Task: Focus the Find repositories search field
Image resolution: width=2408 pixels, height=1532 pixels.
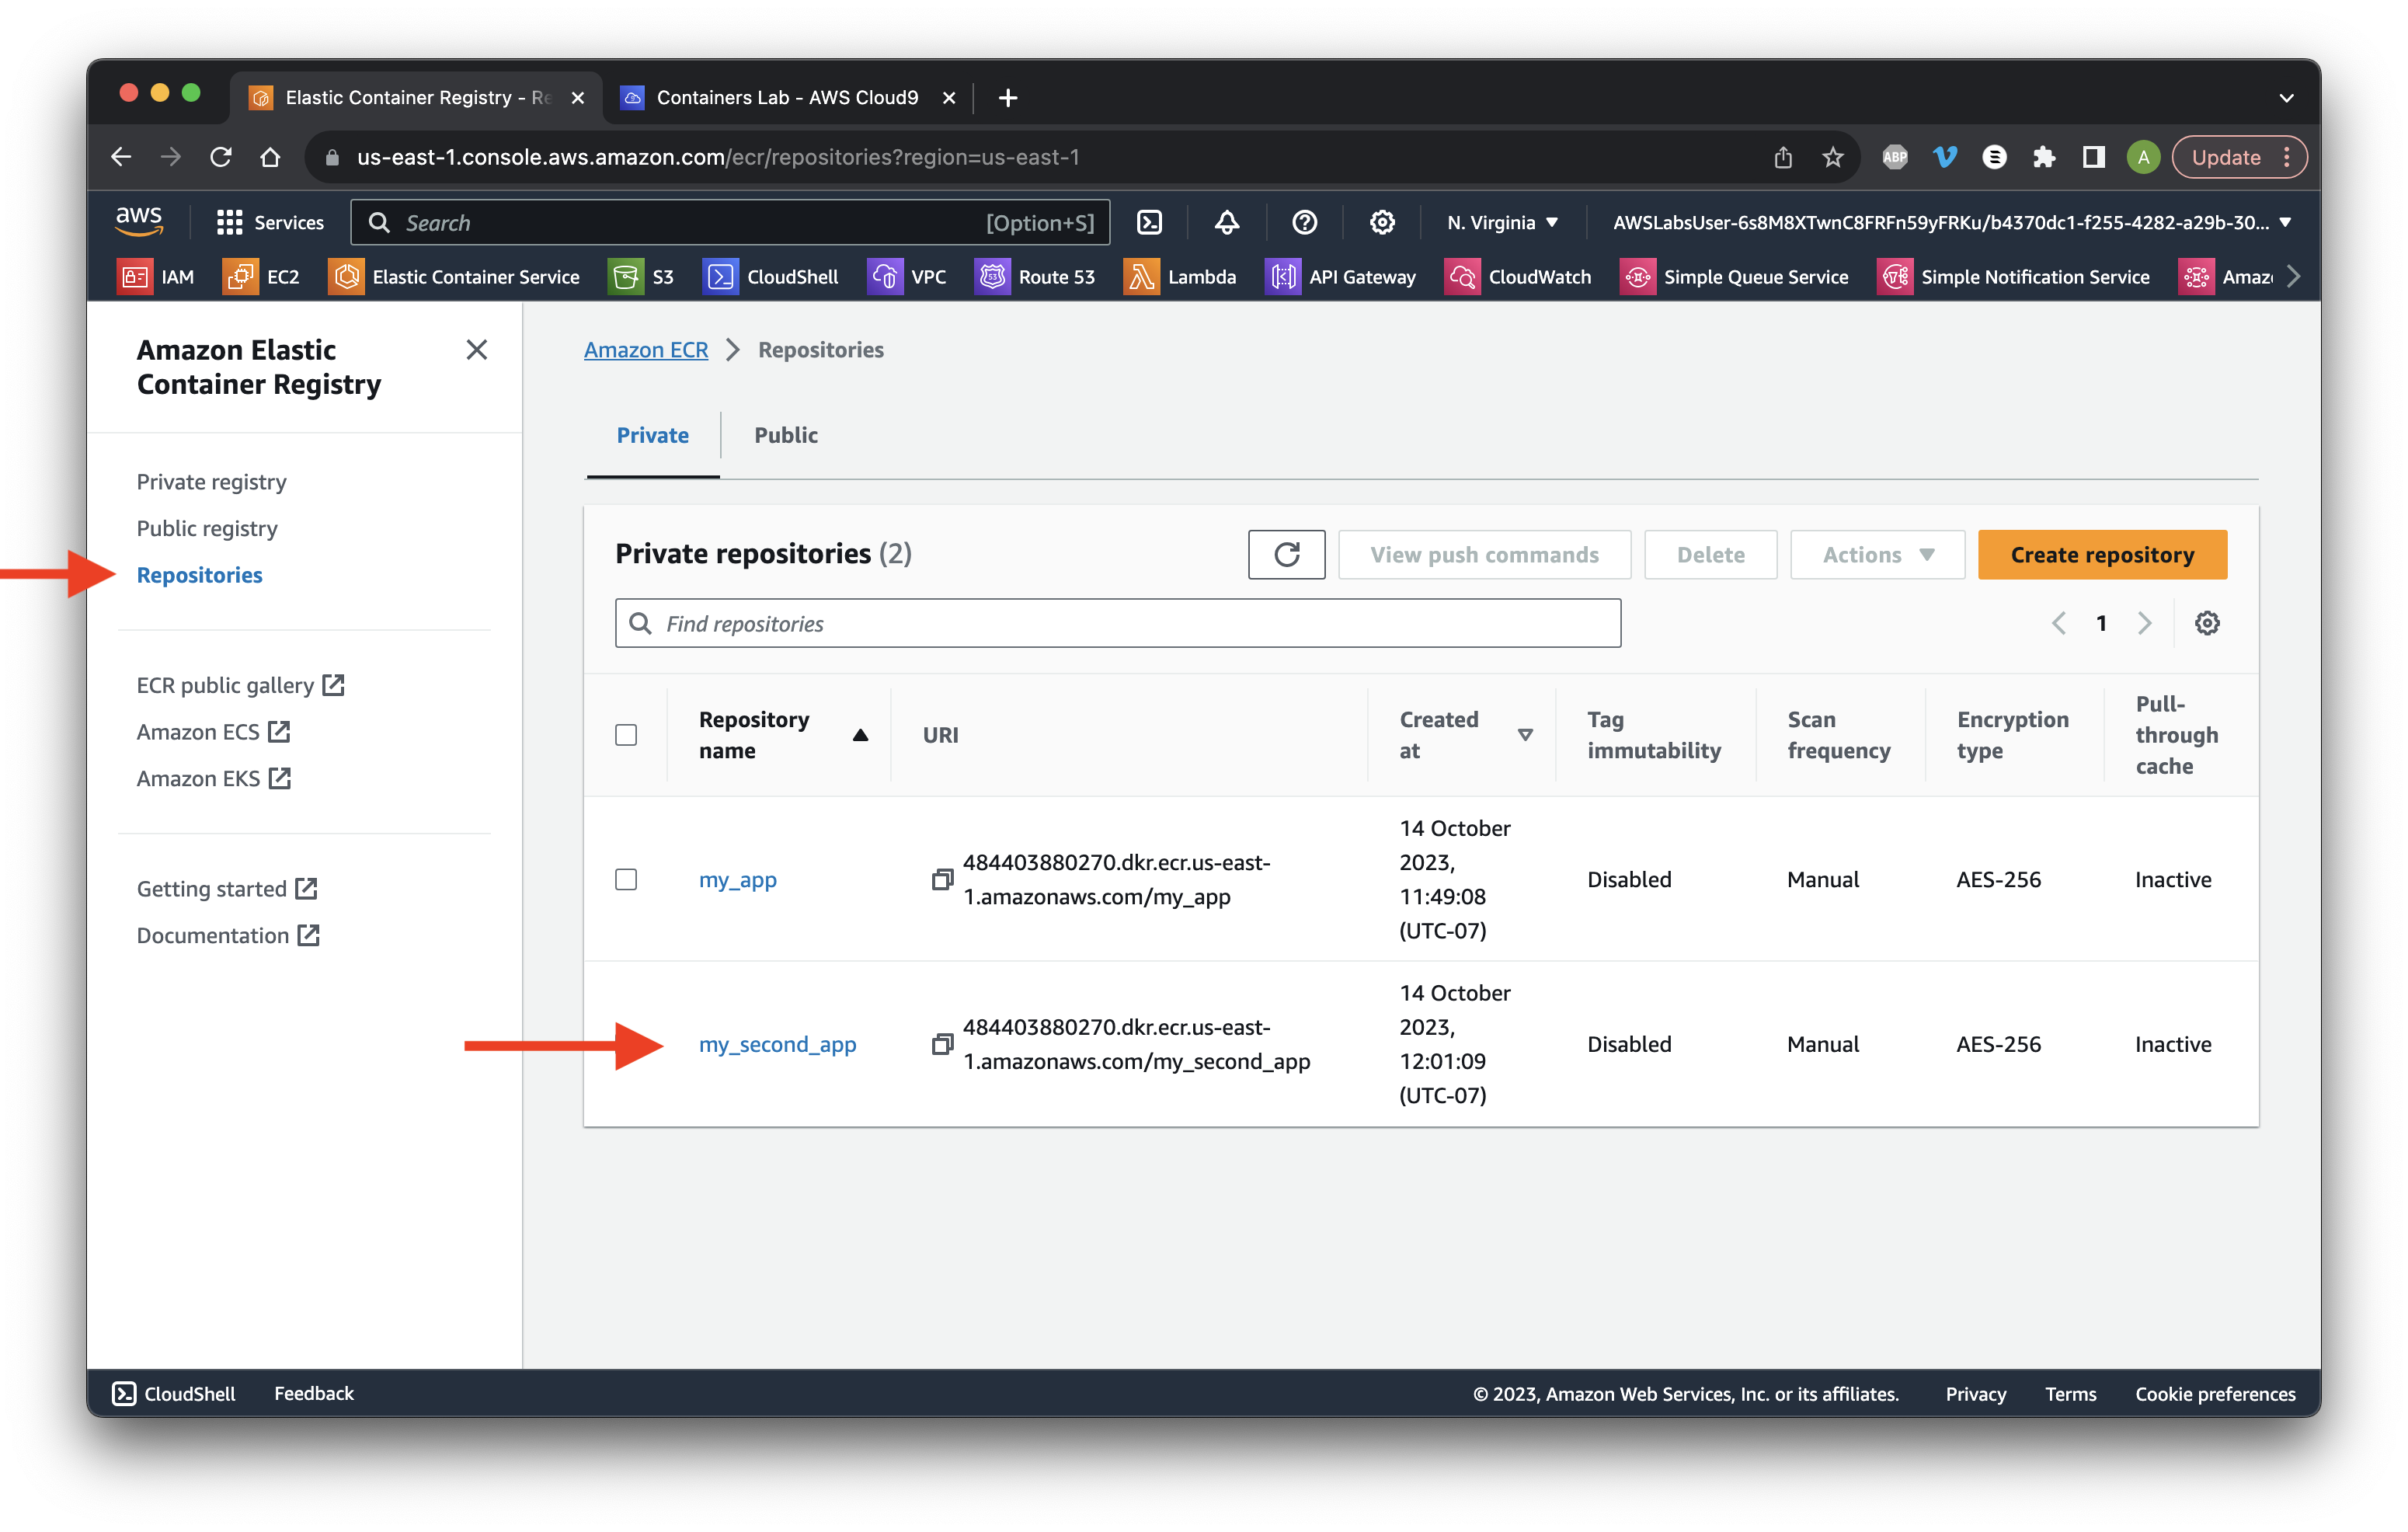Action: (1117, 623)
